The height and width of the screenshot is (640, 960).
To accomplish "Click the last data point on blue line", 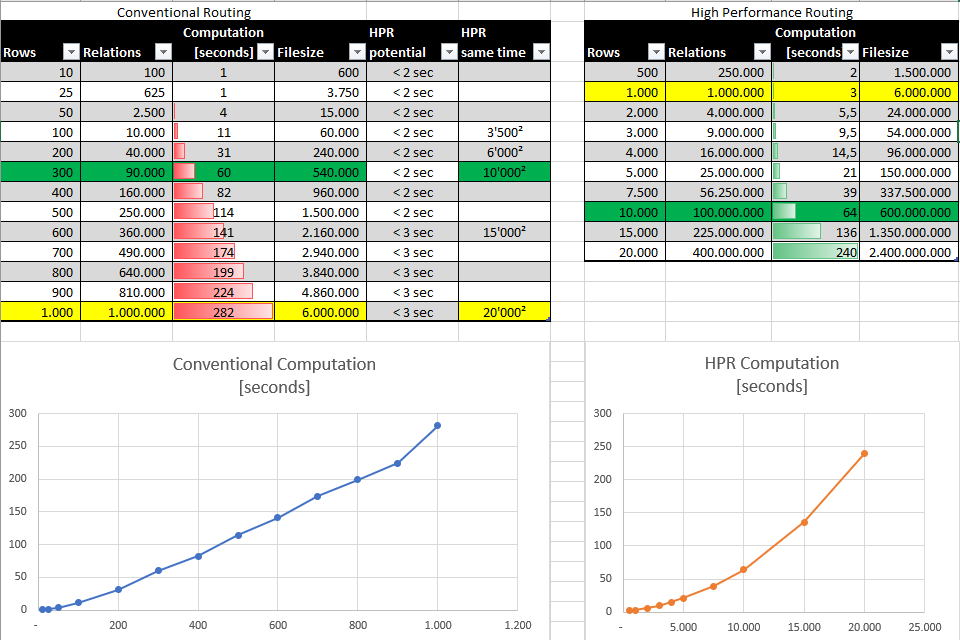I will [437, 426].
